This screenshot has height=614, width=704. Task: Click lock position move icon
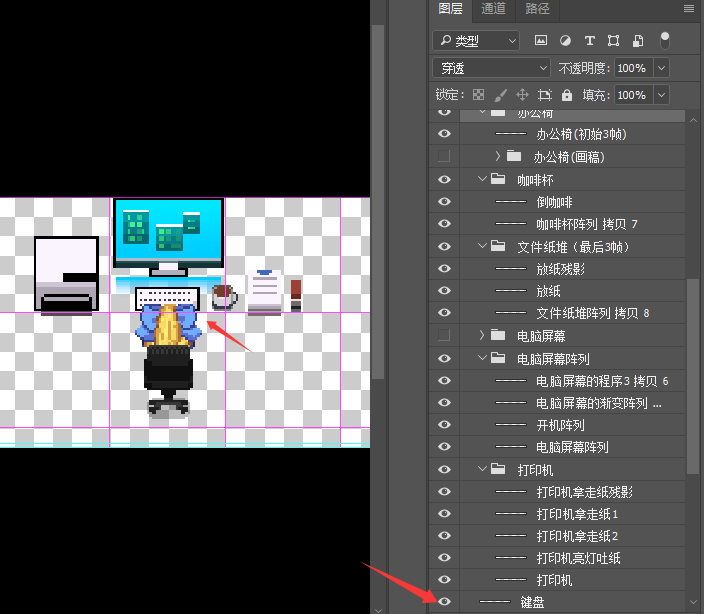[522, 95]
